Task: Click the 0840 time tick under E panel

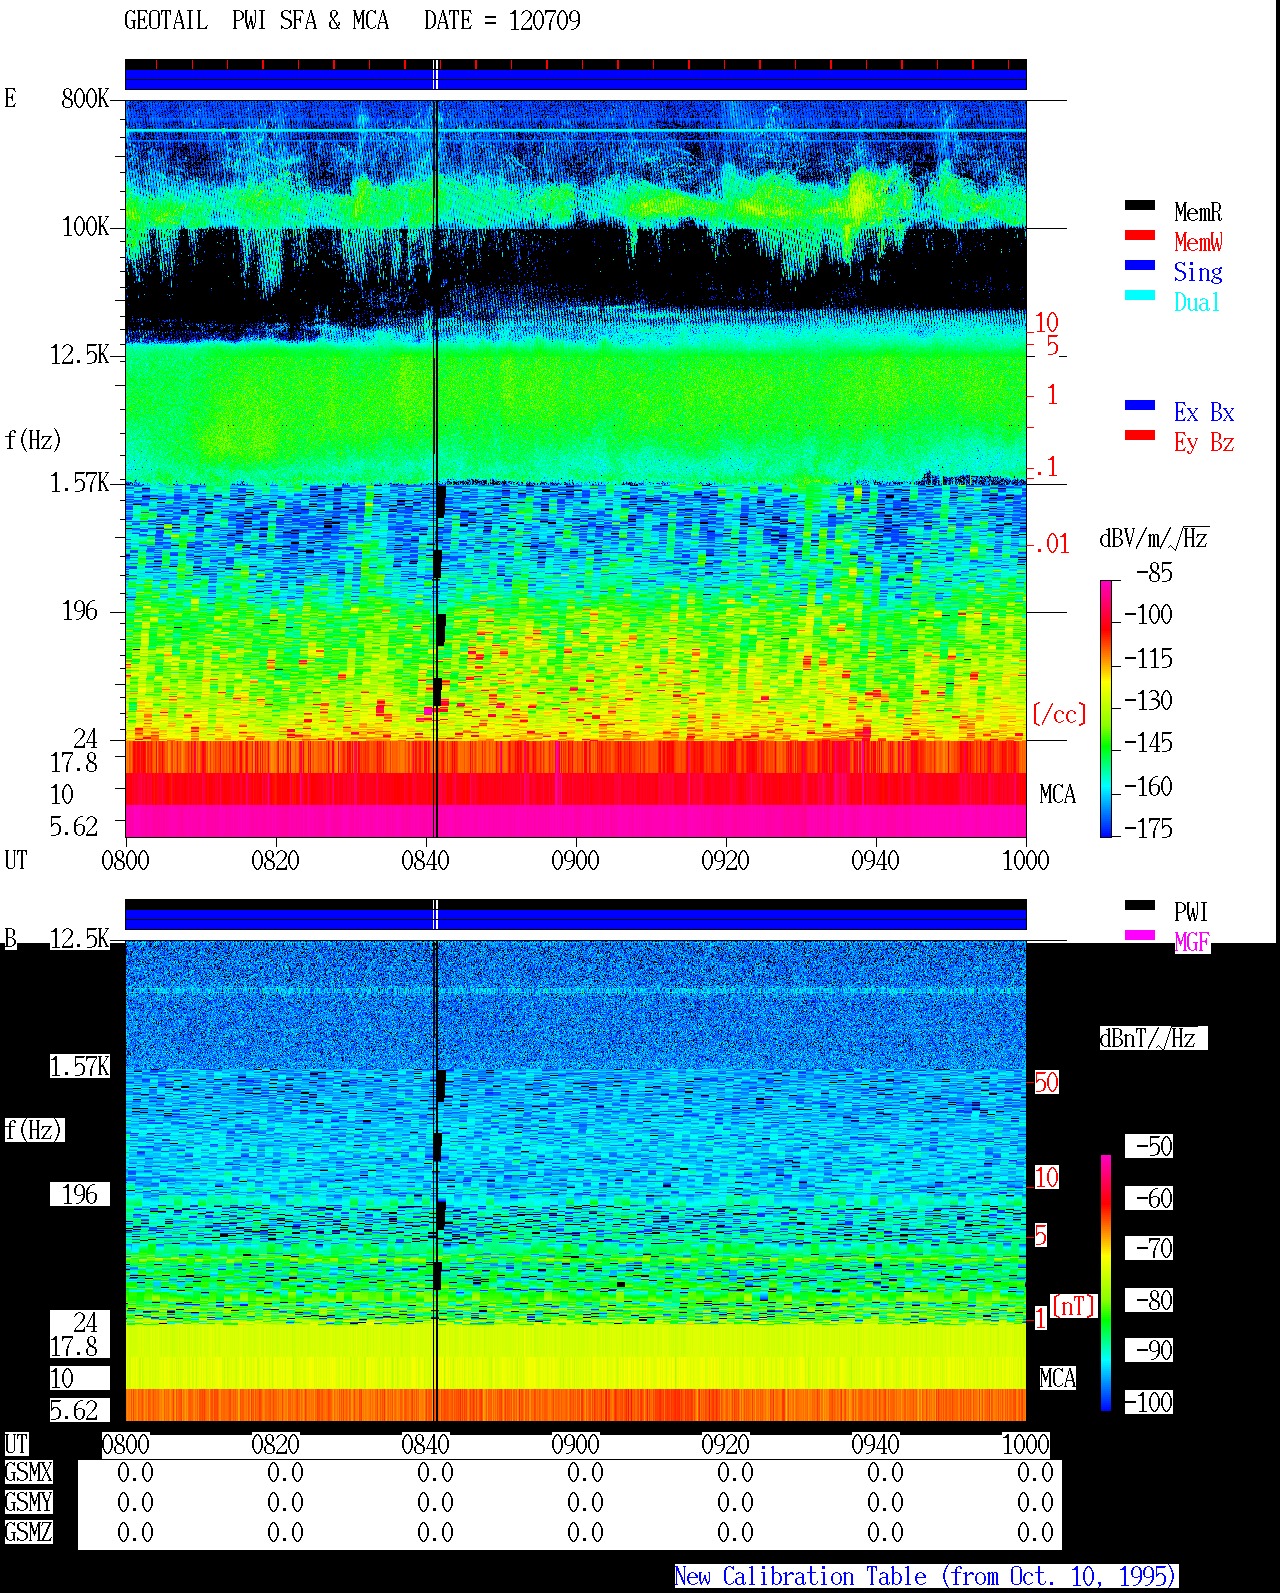Action: [425, 861]
